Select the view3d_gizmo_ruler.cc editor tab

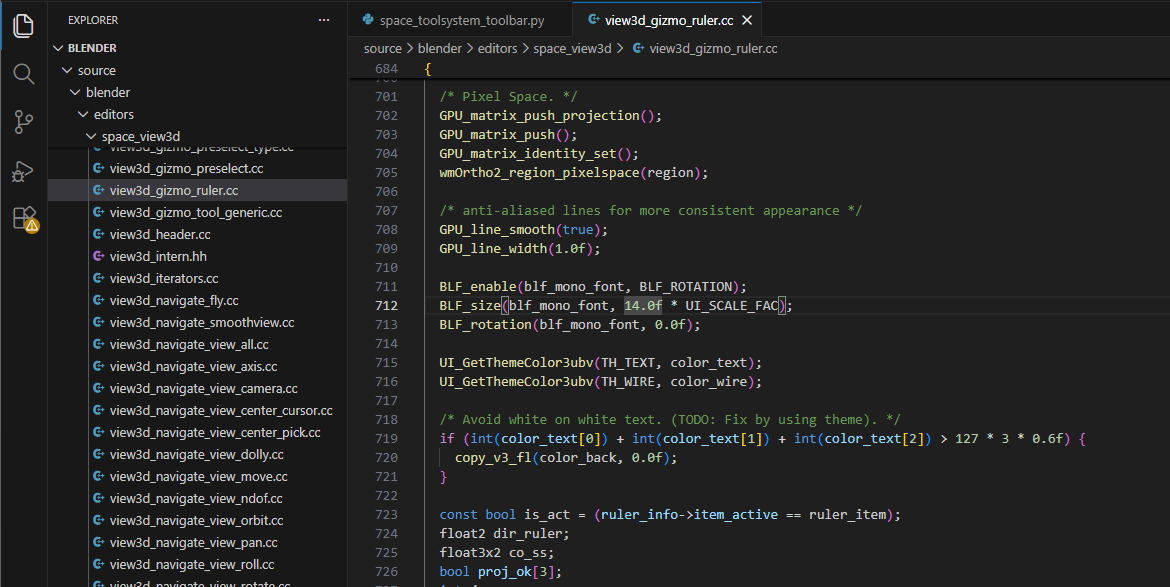tap(667, 20)
